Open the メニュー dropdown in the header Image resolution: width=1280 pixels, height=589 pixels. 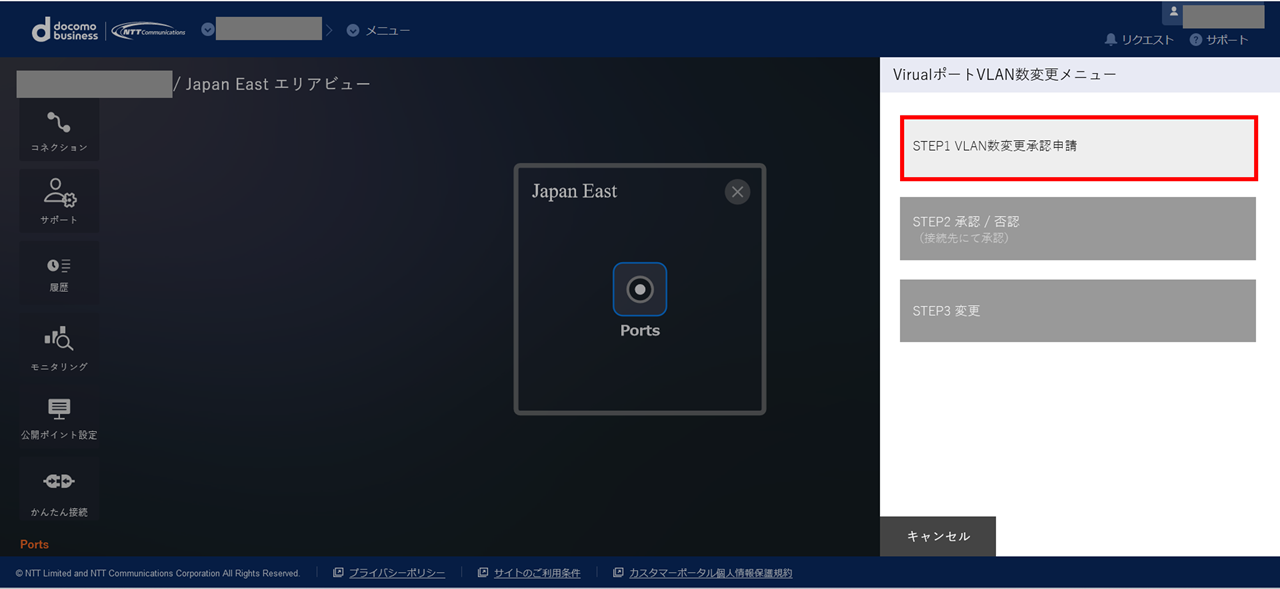point(378,30)
